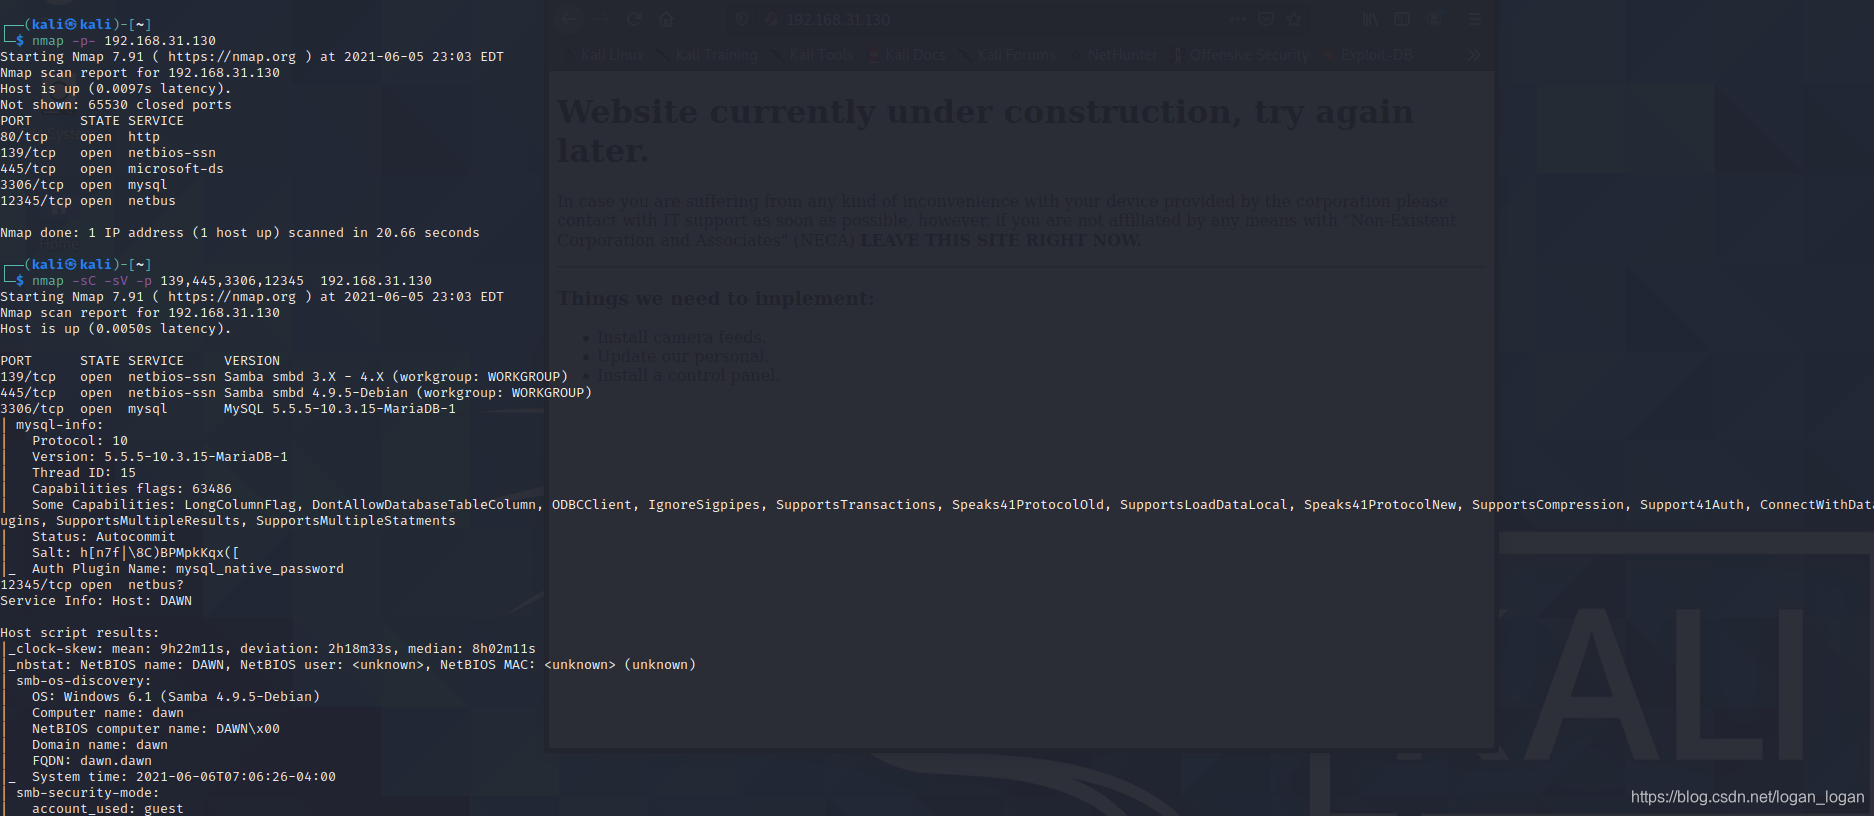Save page to Pocket
The image size is (1874, 816).
coord(1266,19)
